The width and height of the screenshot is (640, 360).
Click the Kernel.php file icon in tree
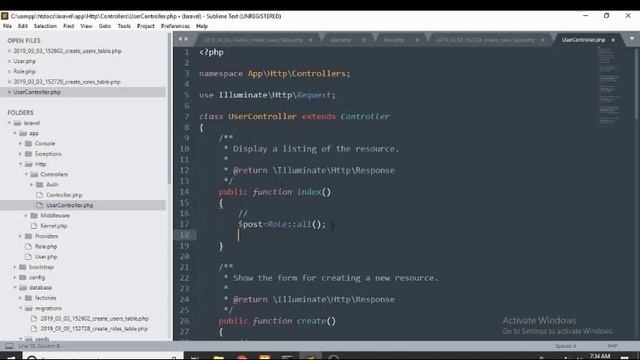click(34, 226)
